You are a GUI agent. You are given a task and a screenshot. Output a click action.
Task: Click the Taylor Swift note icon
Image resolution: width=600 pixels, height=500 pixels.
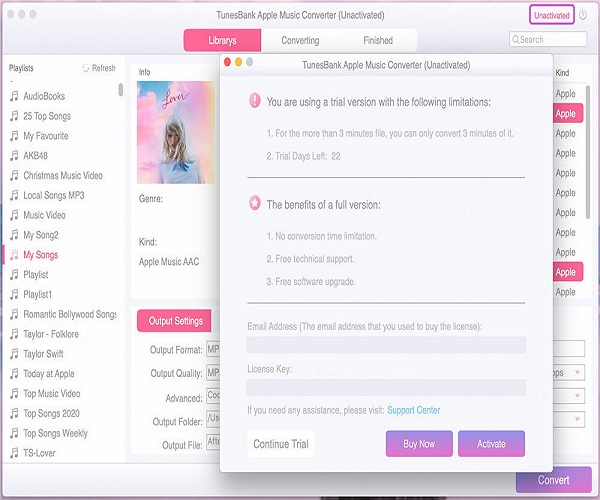pyautogui.click(x=14, y=354)
